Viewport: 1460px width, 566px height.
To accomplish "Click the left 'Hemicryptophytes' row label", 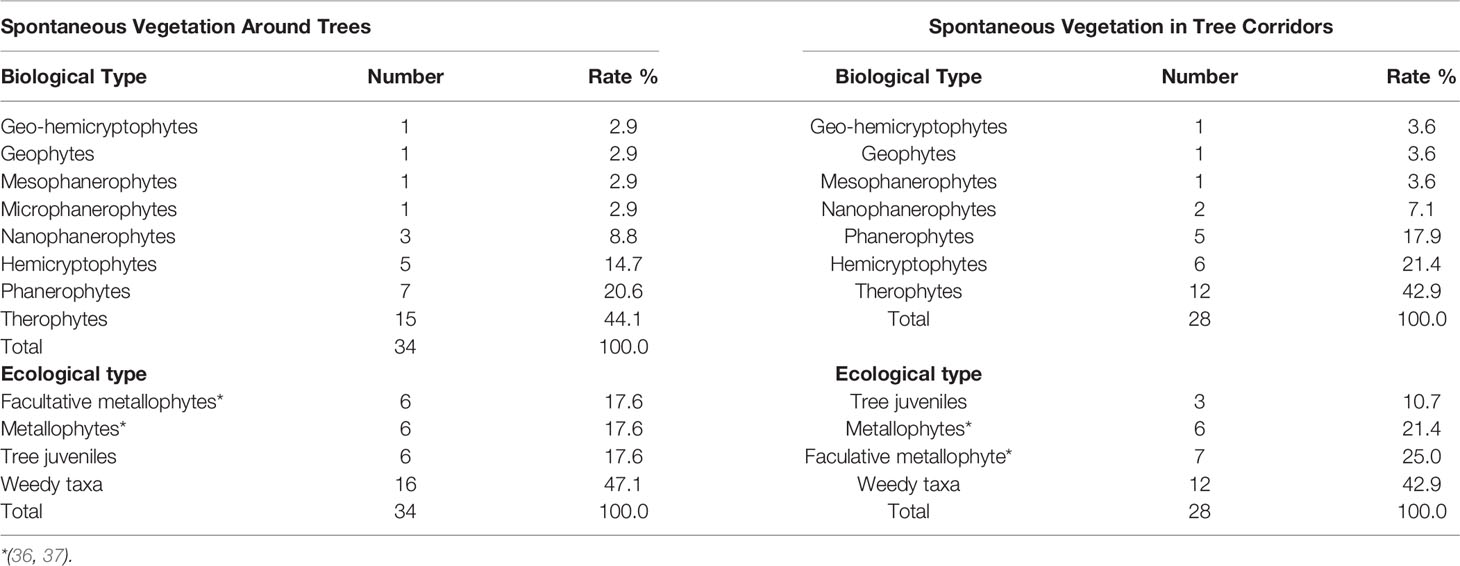I will [x=79, y=264].
